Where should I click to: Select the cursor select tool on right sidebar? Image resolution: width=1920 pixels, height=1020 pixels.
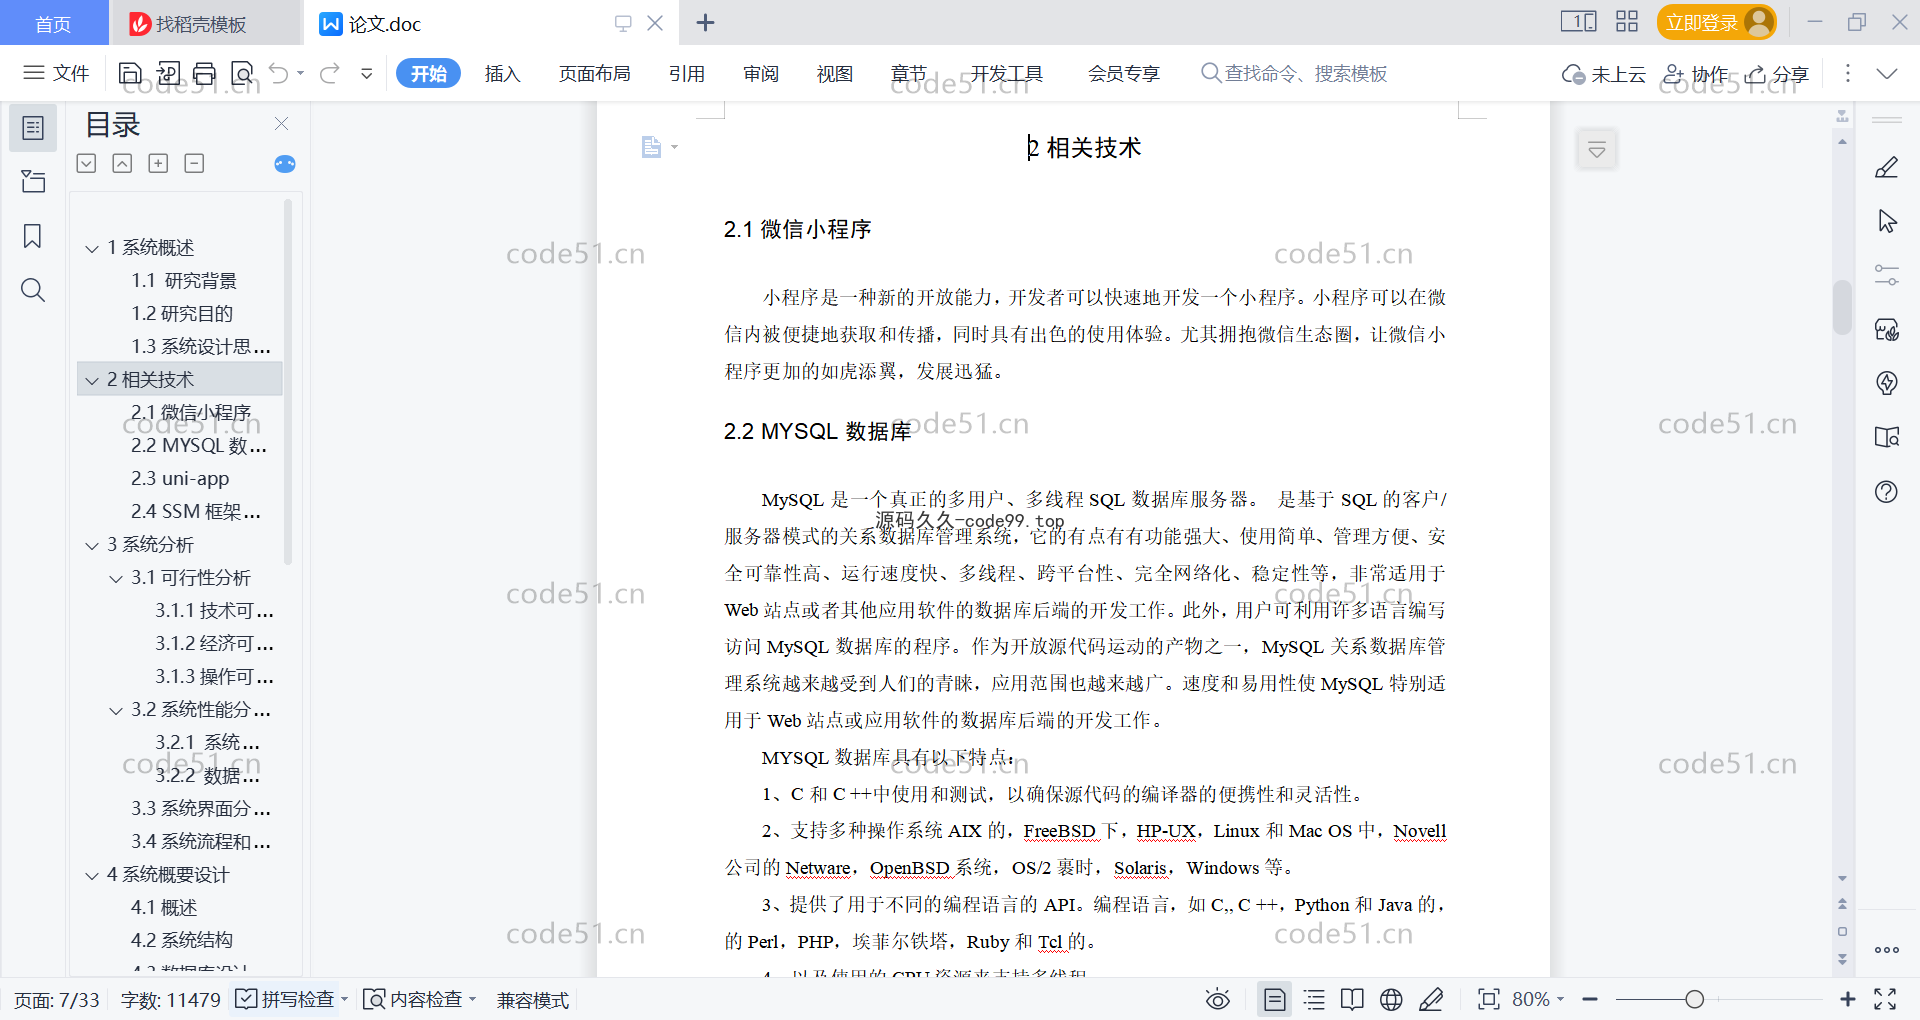click(1887, 221)
